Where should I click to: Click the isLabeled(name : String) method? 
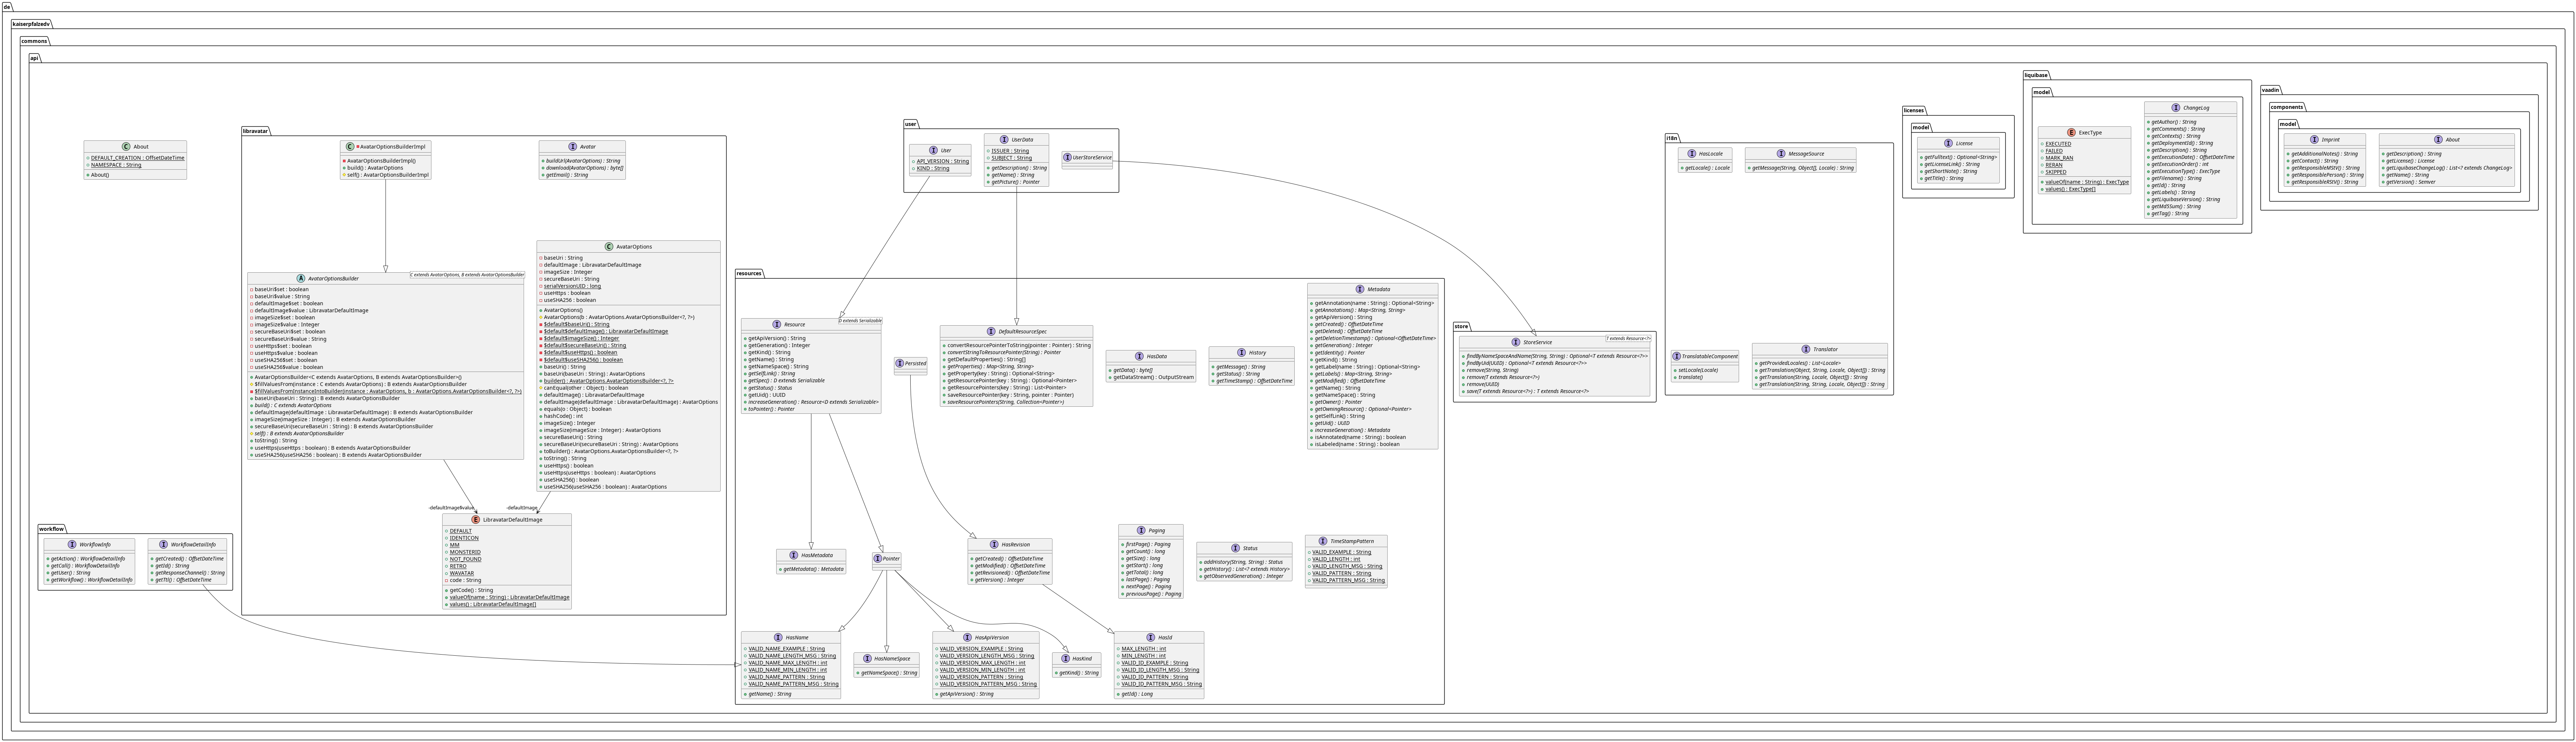pyautogui.click(x=1357, y=444)
